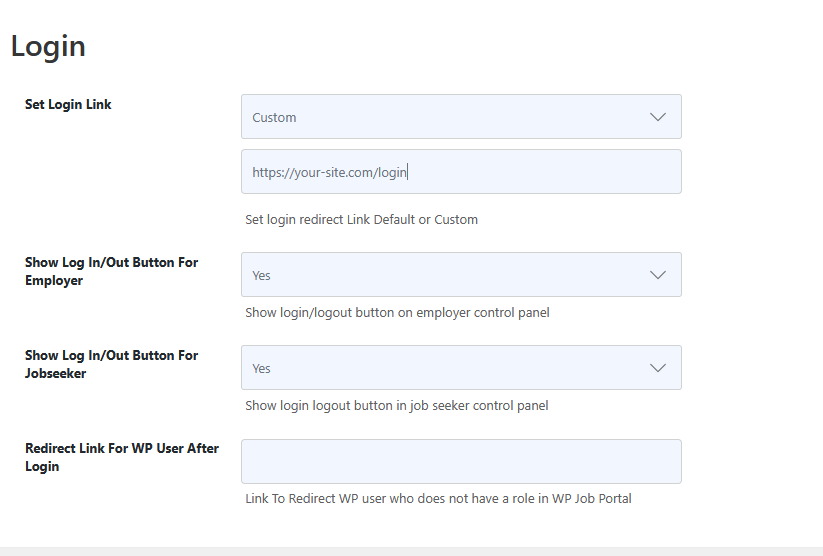Click the Yes value in jobseeker select

pyautogui.click(x=261, y=368)
